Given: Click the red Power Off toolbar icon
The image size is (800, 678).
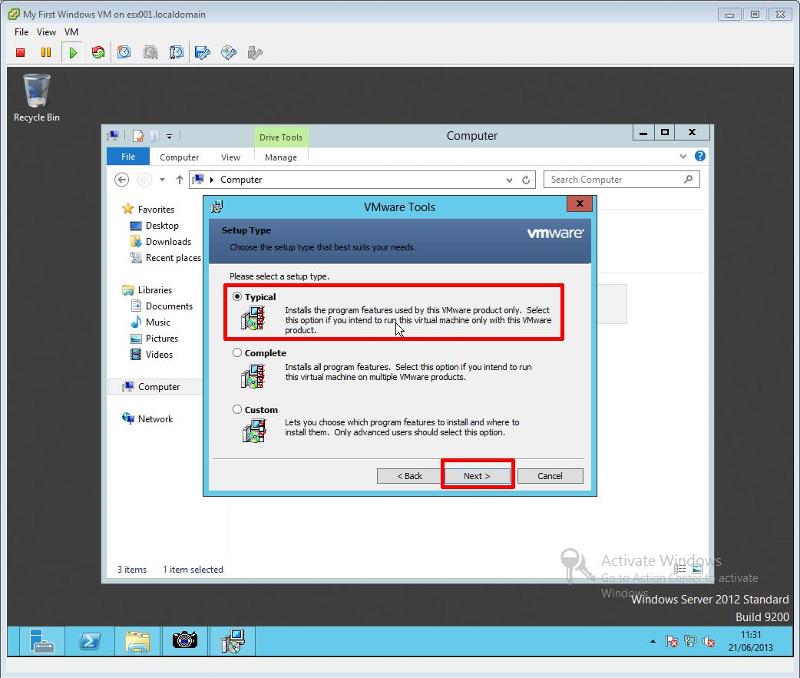Looking at the screenshot, I should coord(20,53).
